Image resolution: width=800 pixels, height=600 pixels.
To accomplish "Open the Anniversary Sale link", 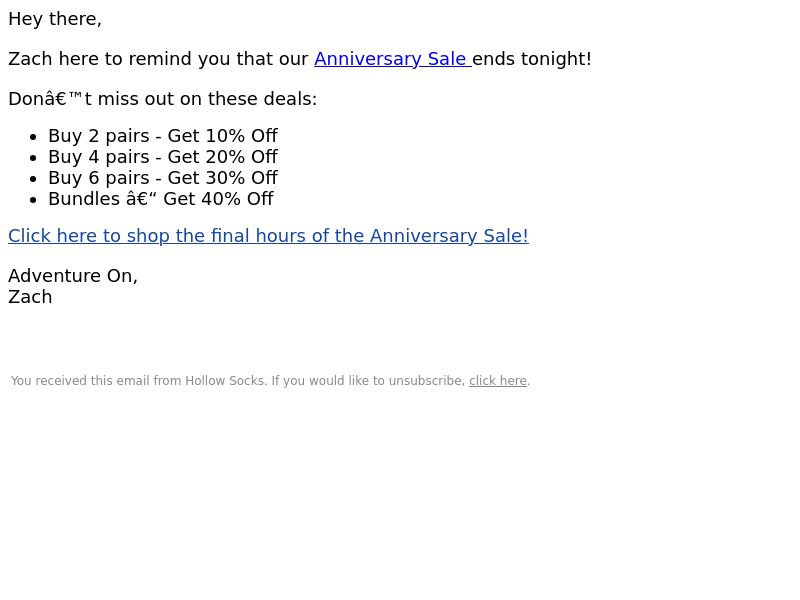I will pyautogui.click(x=393, y=59).
